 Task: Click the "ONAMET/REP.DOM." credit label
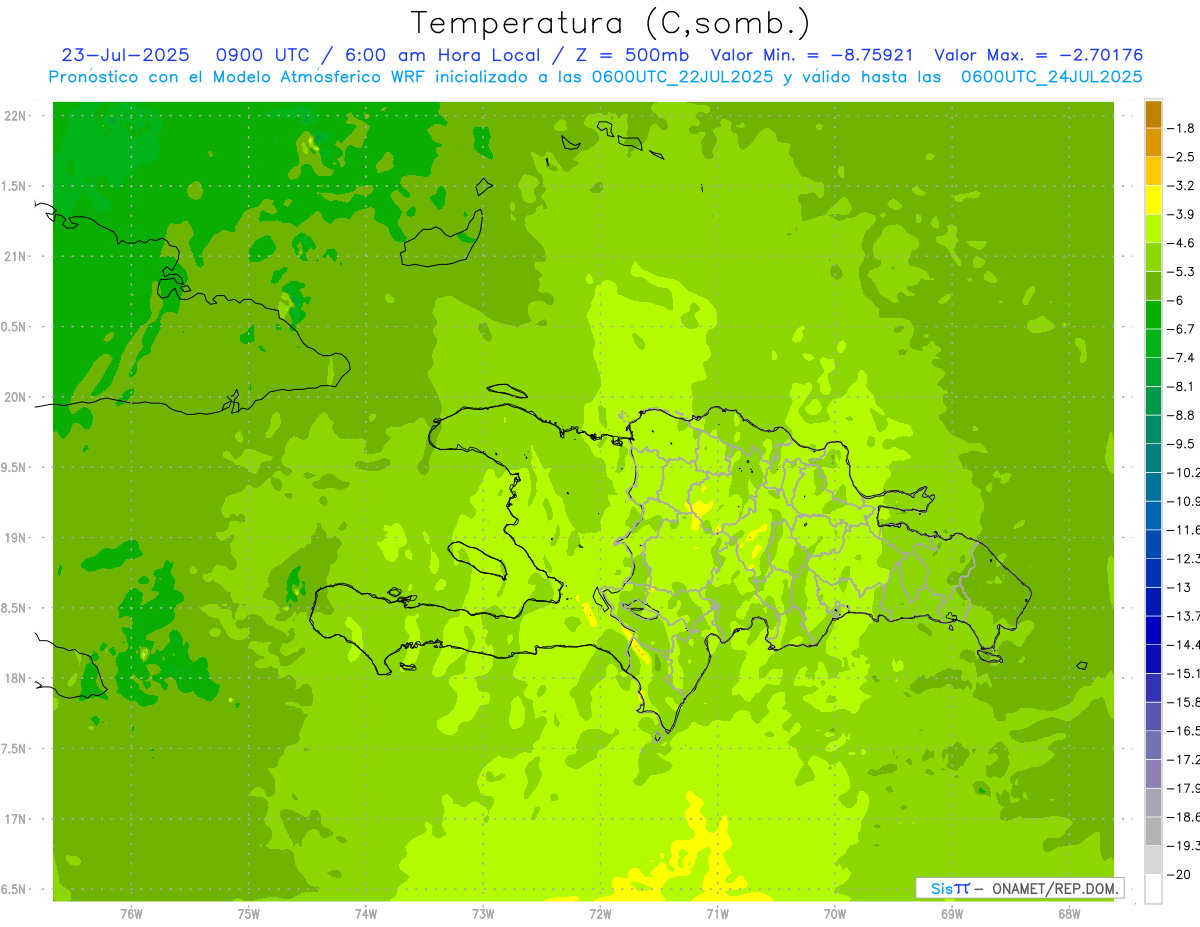[x=1056, y=888]
